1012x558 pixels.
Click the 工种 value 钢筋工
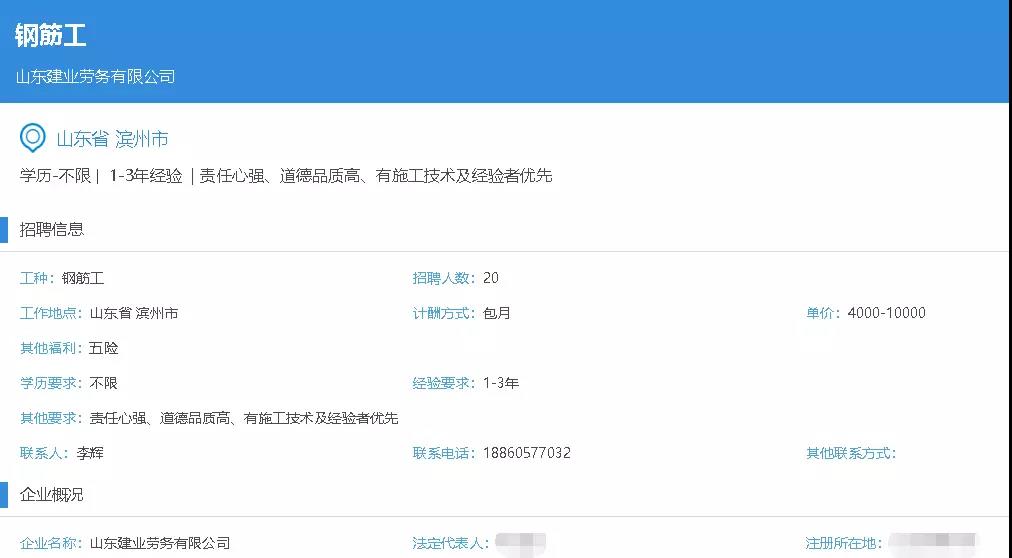[83, 278]
